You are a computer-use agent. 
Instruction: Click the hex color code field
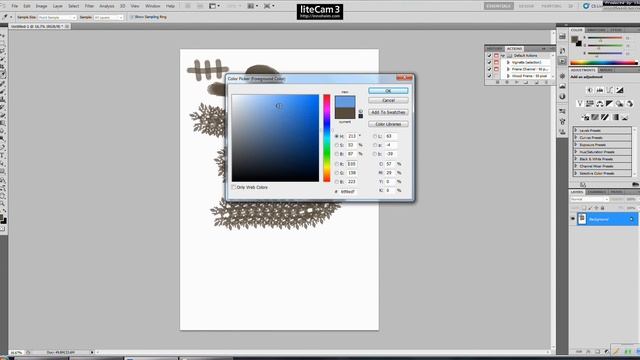pos(348,191)
